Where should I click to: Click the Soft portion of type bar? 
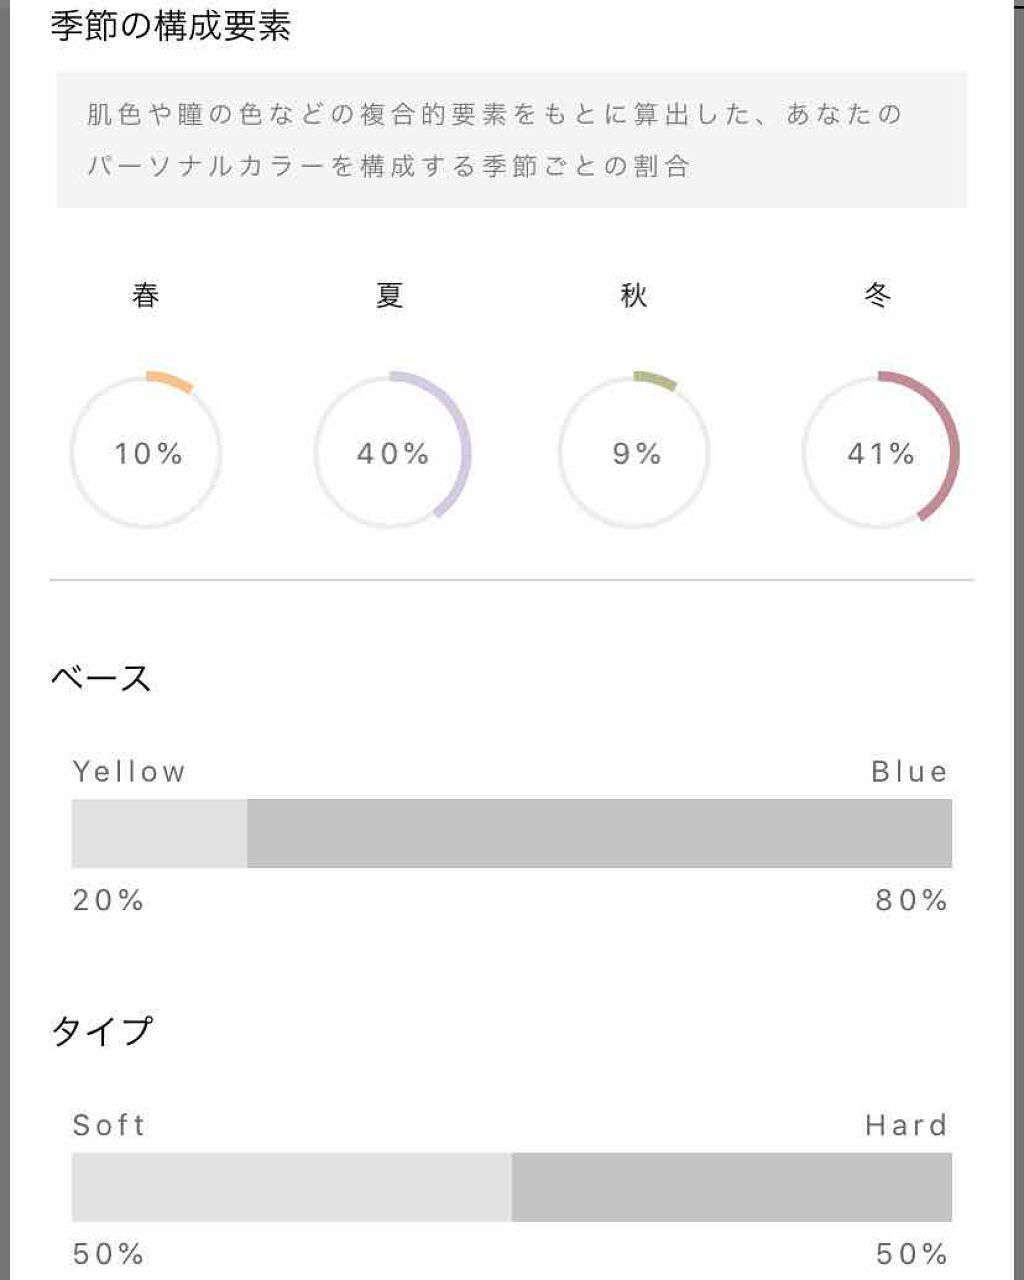291,1187
